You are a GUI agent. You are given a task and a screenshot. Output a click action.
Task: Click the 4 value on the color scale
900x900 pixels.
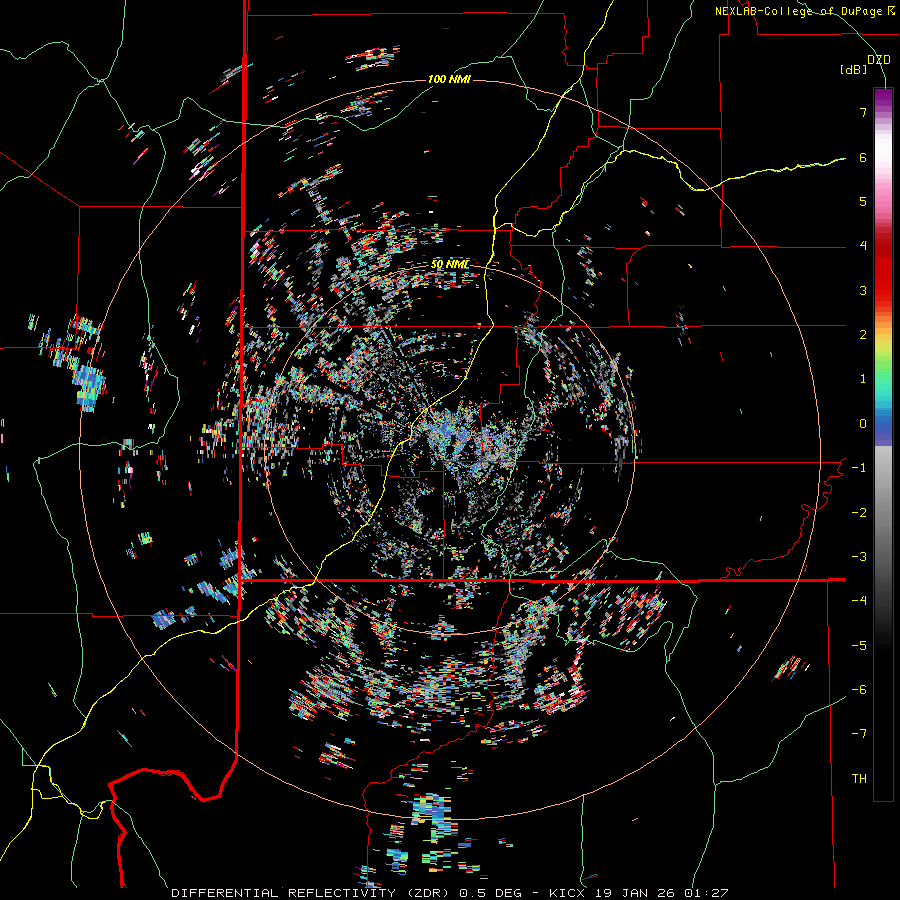(x=863, y=246)
